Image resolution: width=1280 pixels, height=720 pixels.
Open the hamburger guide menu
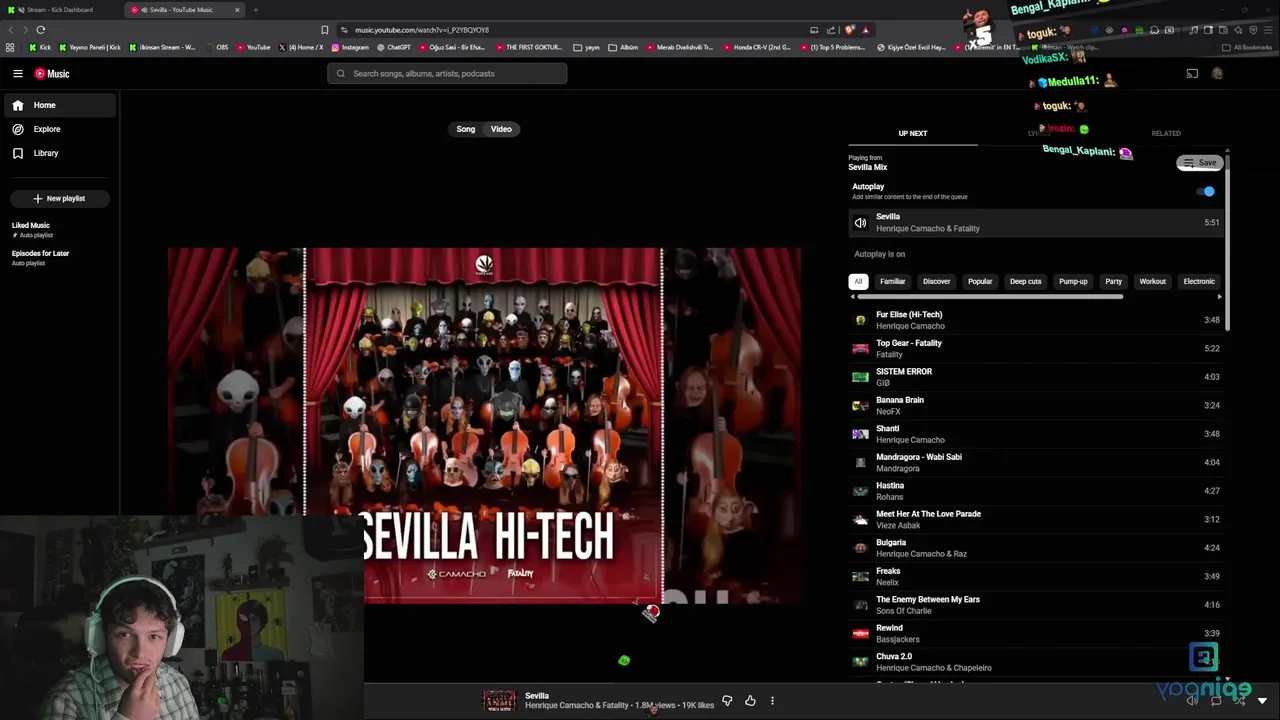(17, 73)
